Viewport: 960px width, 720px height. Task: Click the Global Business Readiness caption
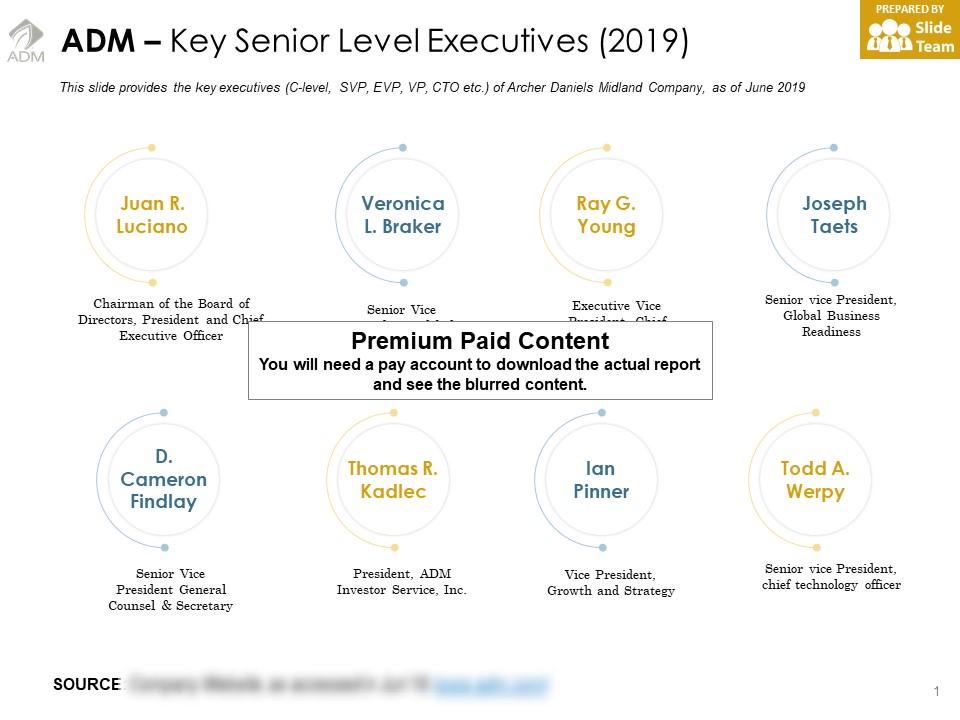click(x=831, y=316)
